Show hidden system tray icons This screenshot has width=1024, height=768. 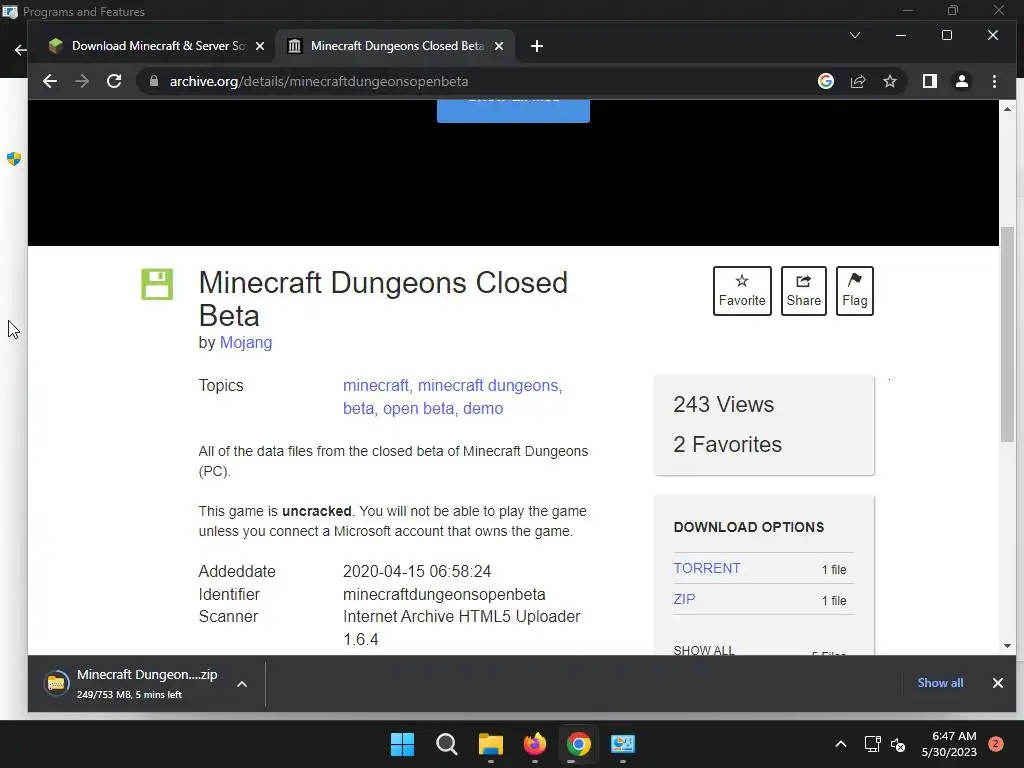tap(840, 744)
